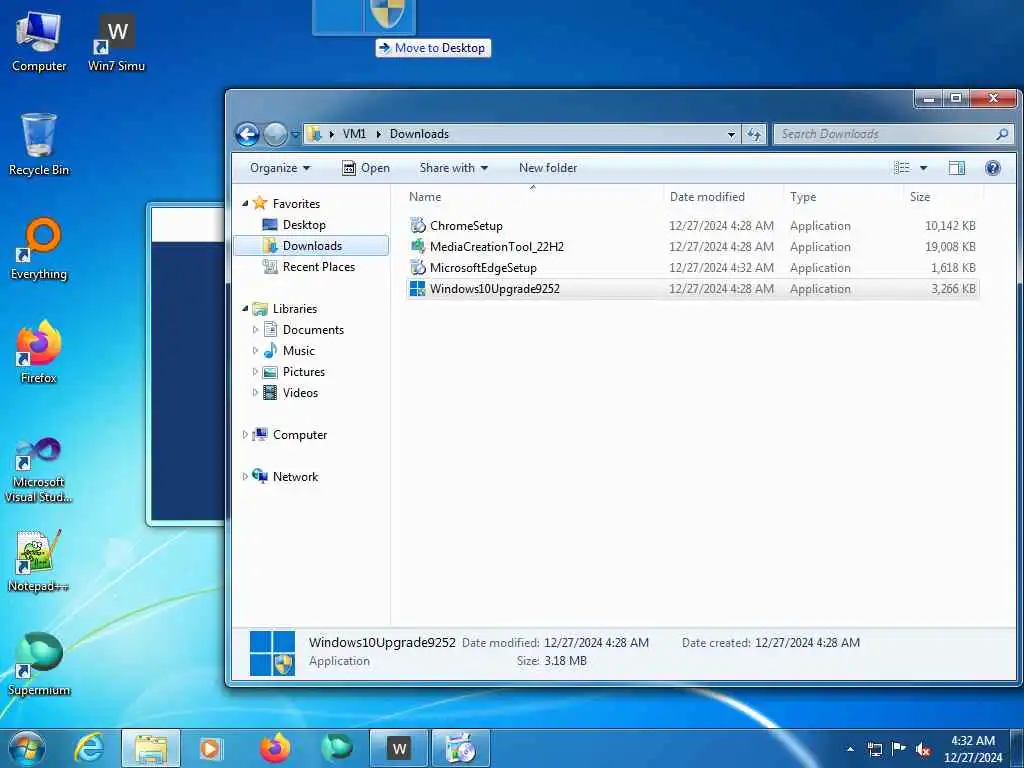Select Recent Places under Favorites
Viewport: 1024px width, 768px height.
coord(308,266)
